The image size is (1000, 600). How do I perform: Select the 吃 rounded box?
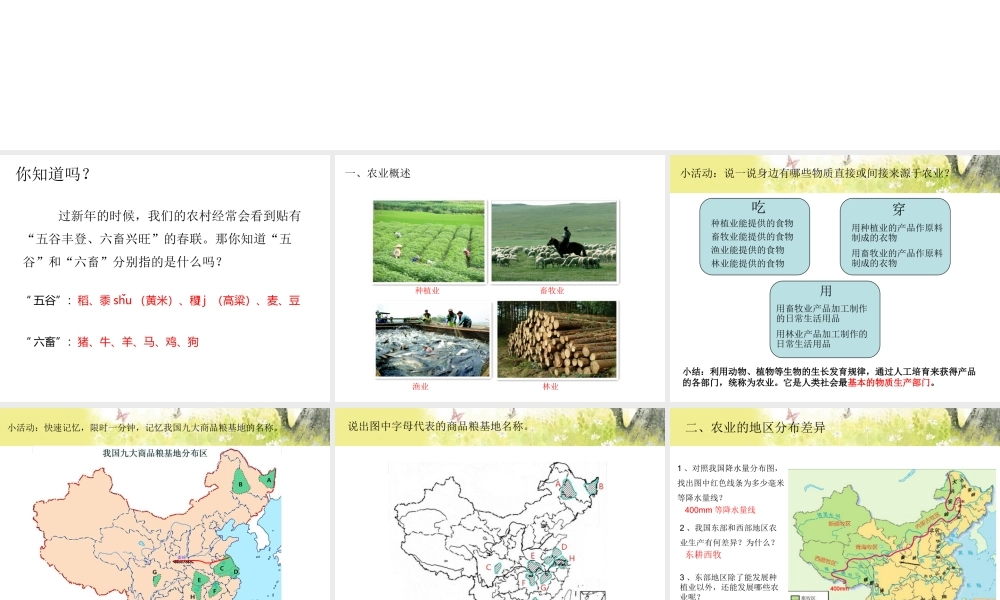tap(754, 237)
